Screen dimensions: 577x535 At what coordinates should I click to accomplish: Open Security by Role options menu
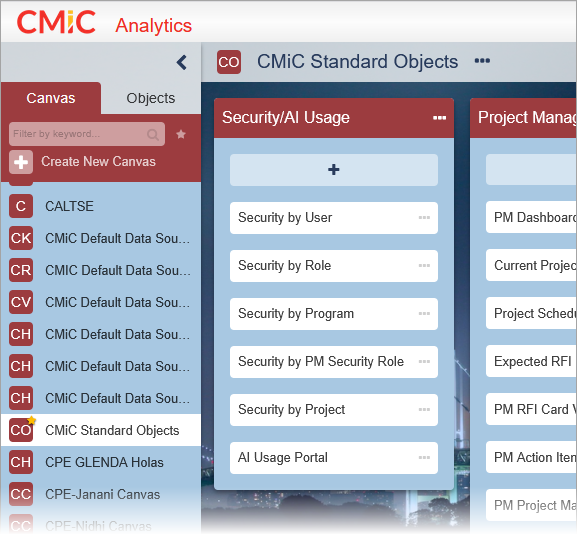tap(424, 266)
